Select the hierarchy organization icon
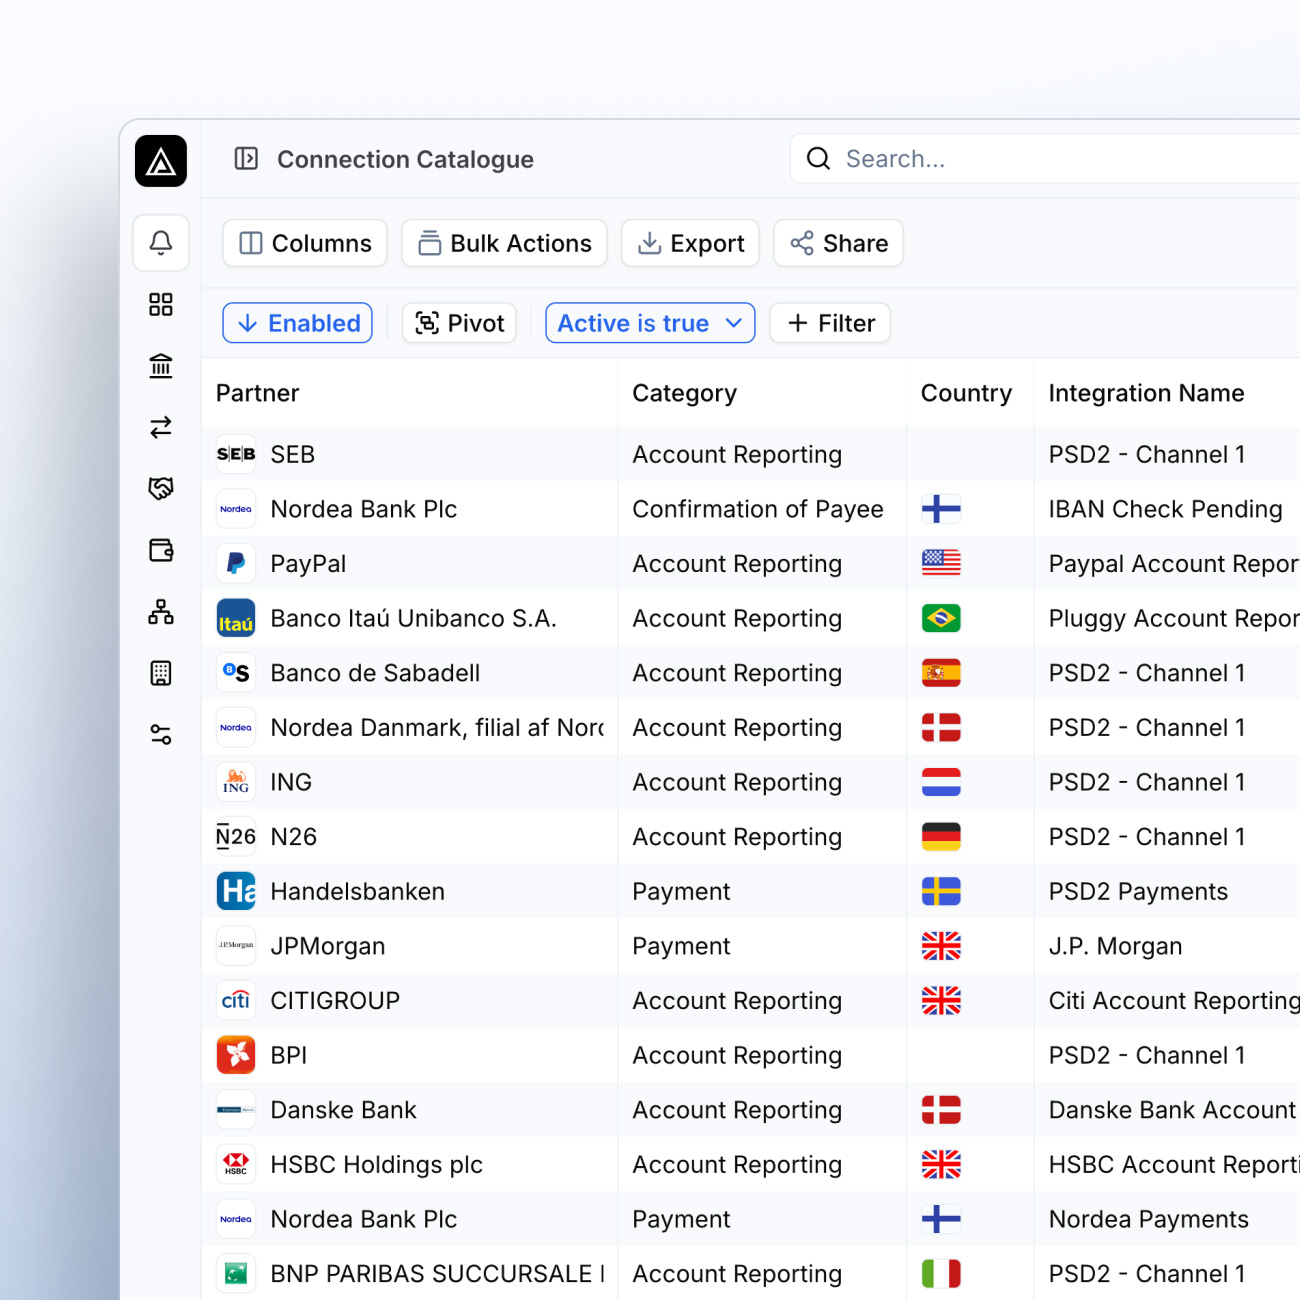The width and height of the screenshot is (1300, 1300). [161, 612]
